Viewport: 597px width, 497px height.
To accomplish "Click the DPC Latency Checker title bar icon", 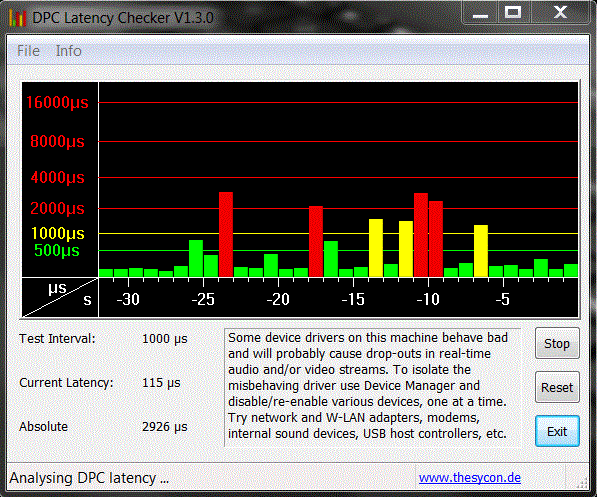I will (18, 18).
